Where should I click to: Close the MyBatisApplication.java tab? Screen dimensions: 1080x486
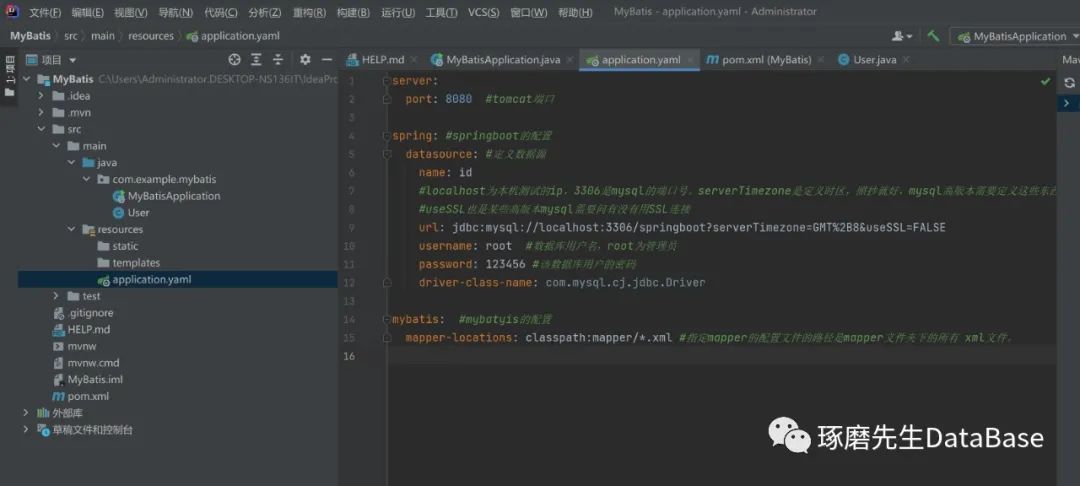[570, 60]
